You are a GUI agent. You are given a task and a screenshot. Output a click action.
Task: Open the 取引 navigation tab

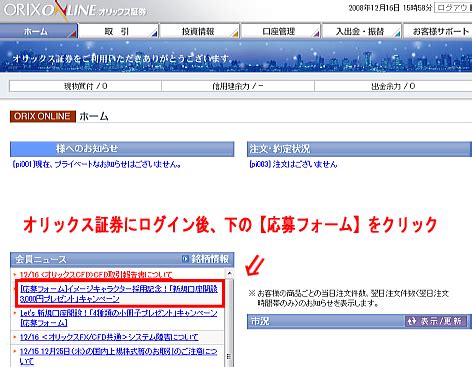(x=118, y=31)
